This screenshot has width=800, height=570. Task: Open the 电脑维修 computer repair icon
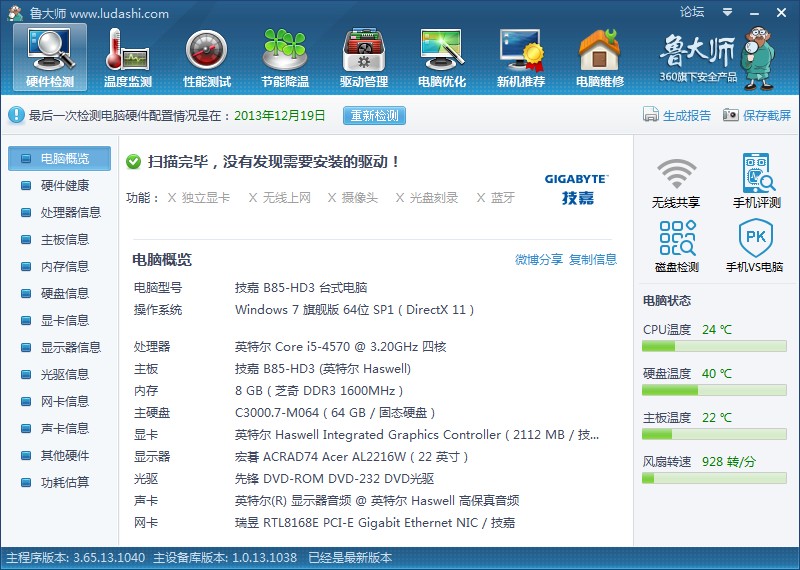[599, 56]
